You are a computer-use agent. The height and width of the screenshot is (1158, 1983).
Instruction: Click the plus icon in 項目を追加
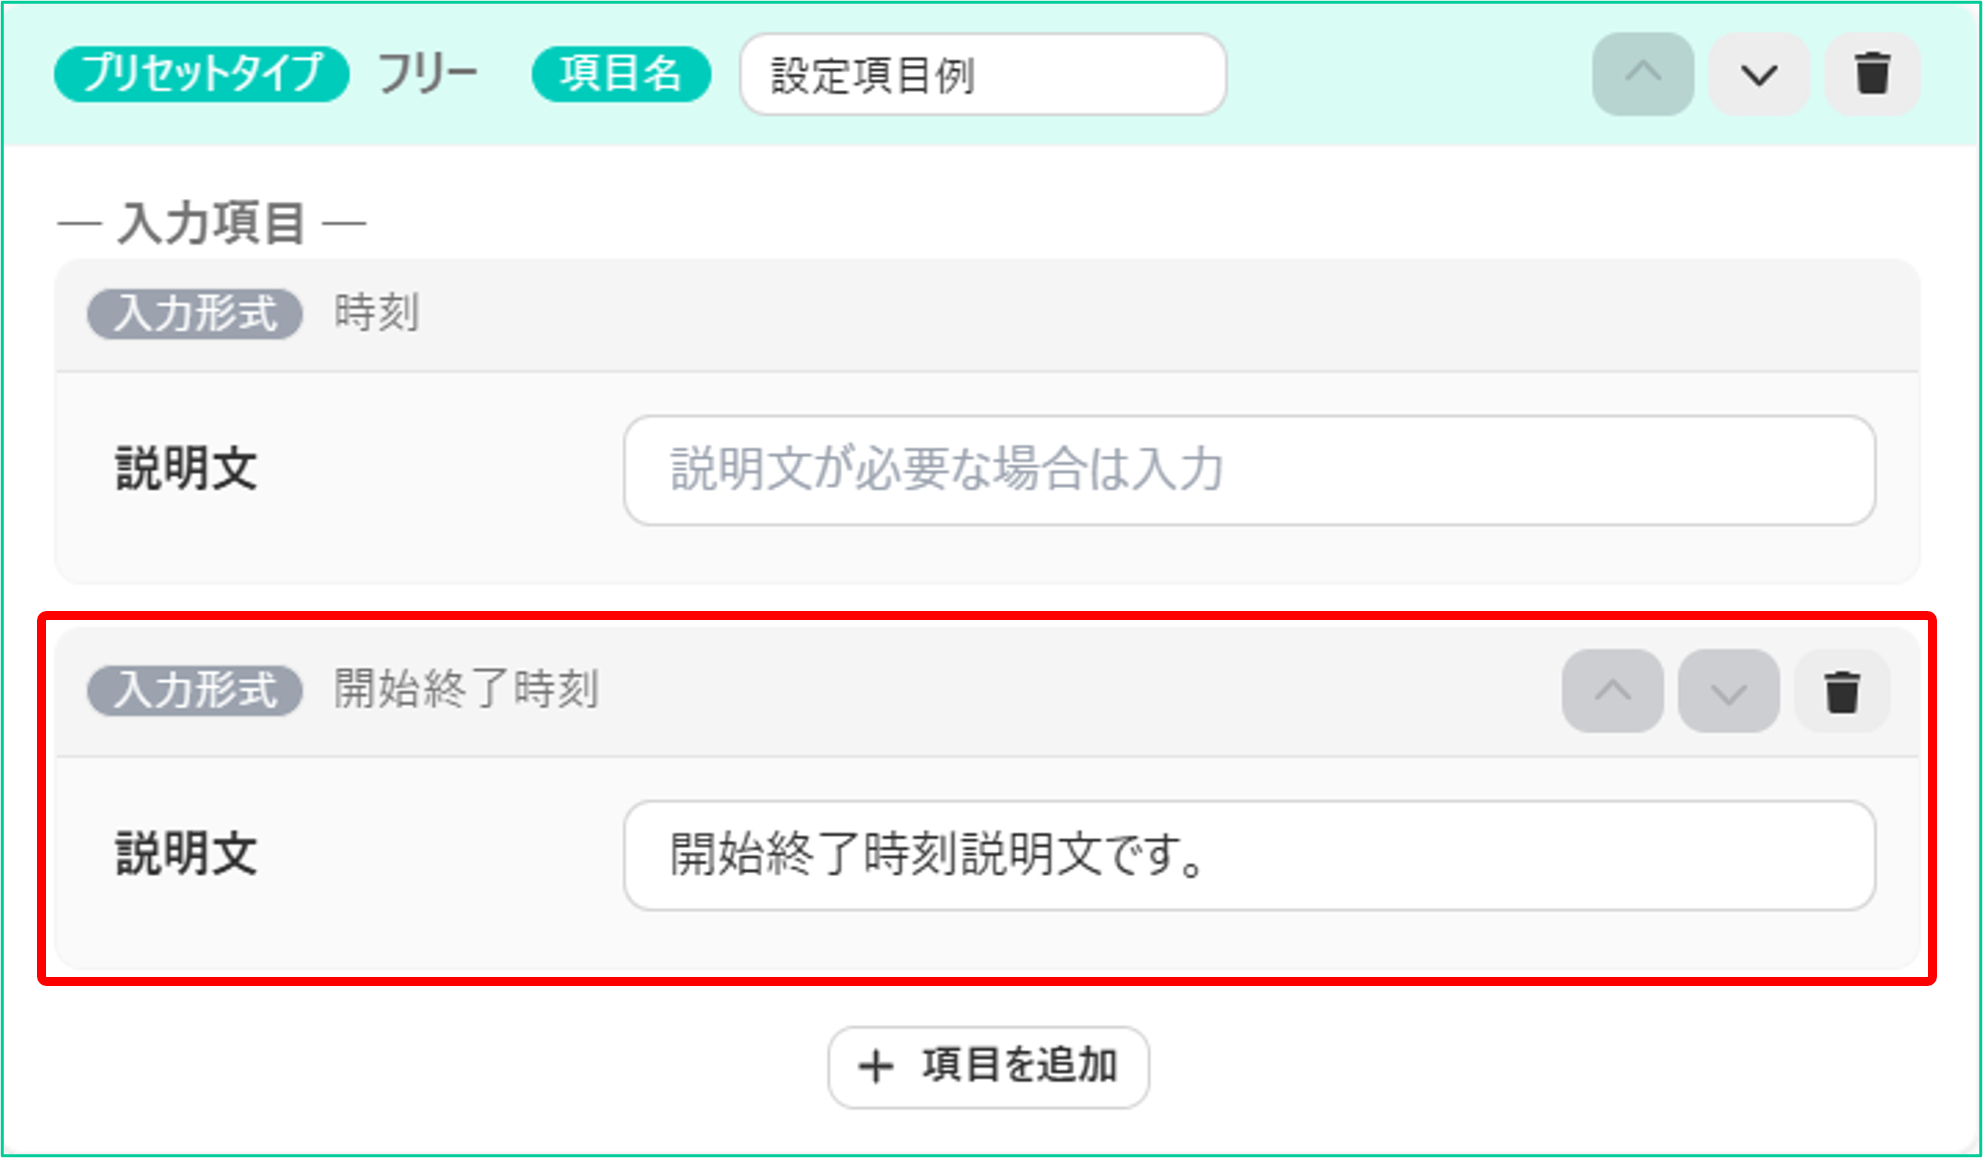pyautogui.click(x=875, y=1066)
